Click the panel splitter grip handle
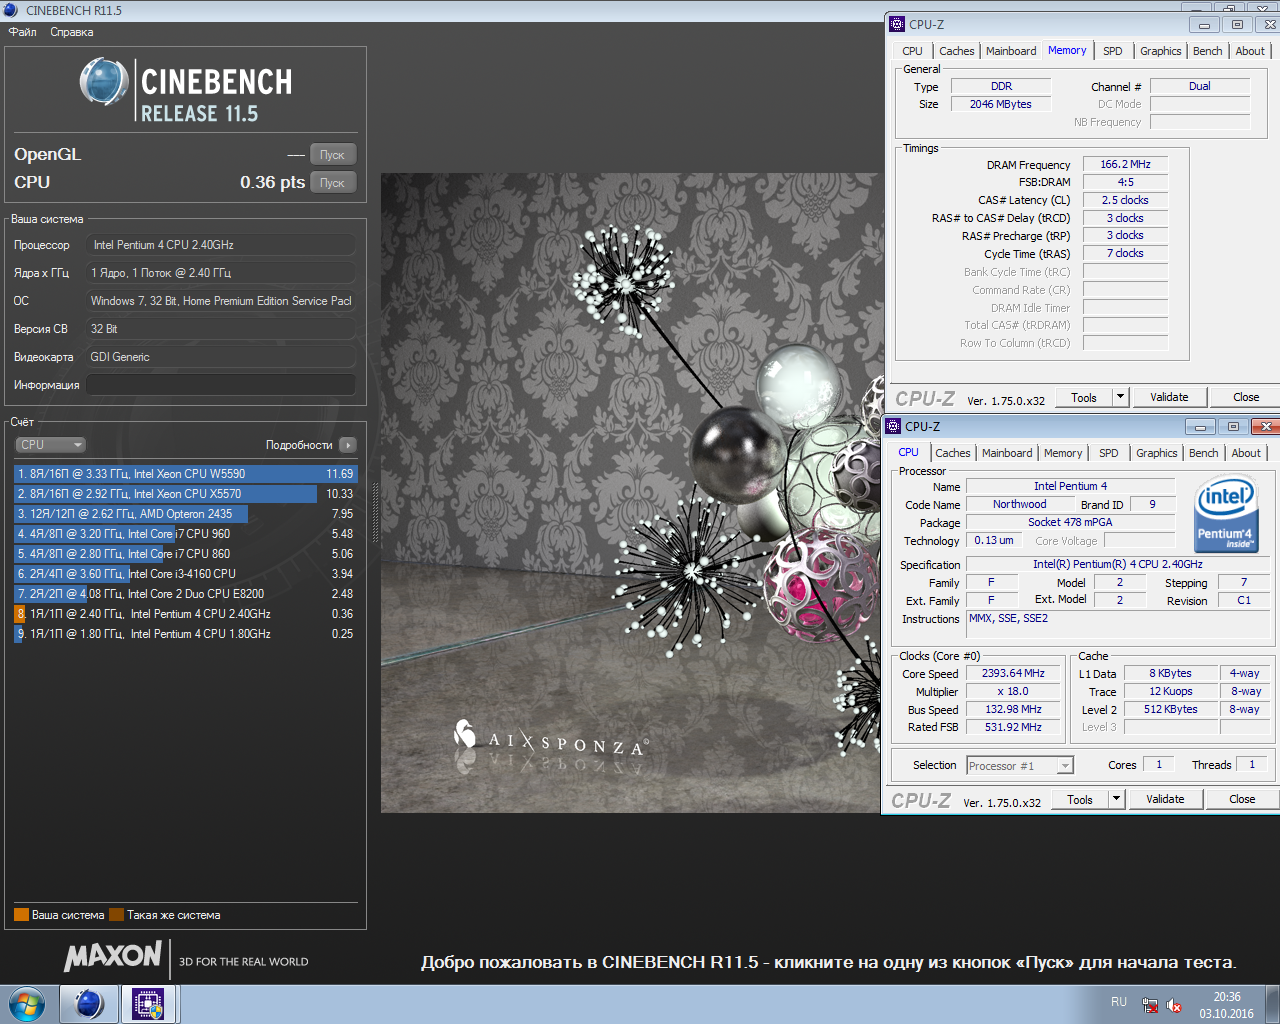1280x1024 pixels. [376, 513]
